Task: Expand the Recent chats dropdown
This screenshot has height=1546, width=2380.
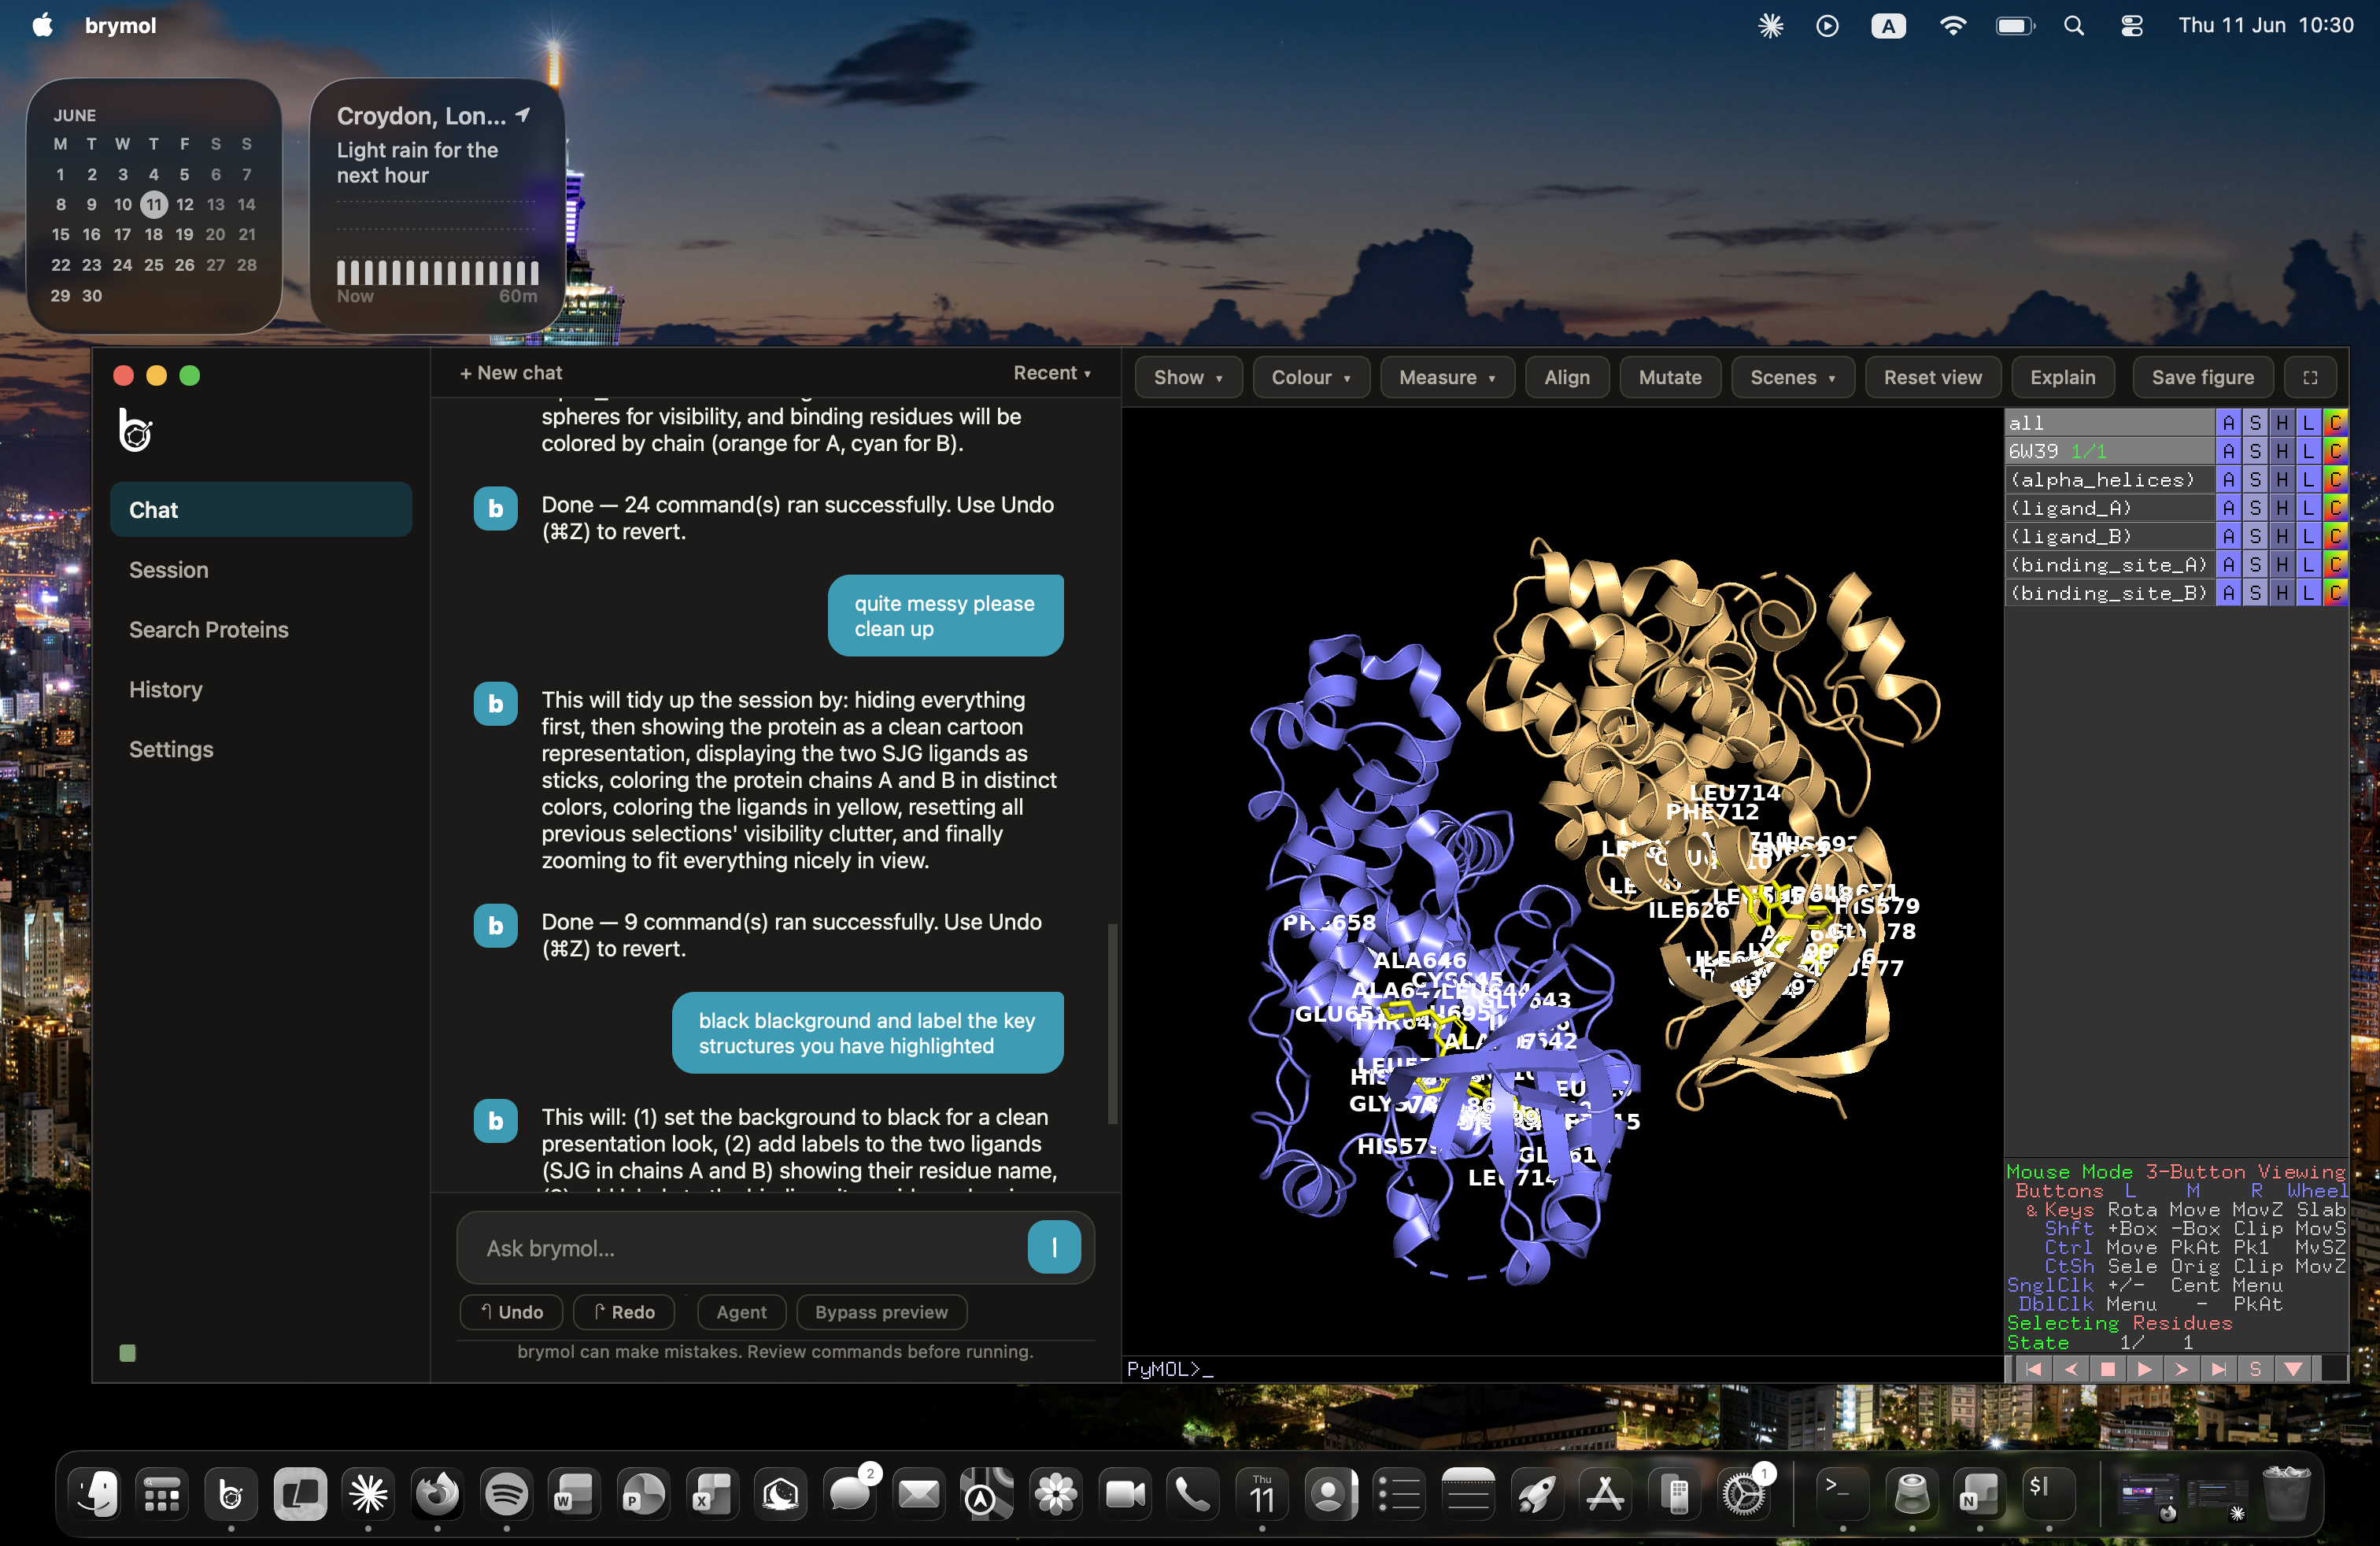Action: point(1052,373)
